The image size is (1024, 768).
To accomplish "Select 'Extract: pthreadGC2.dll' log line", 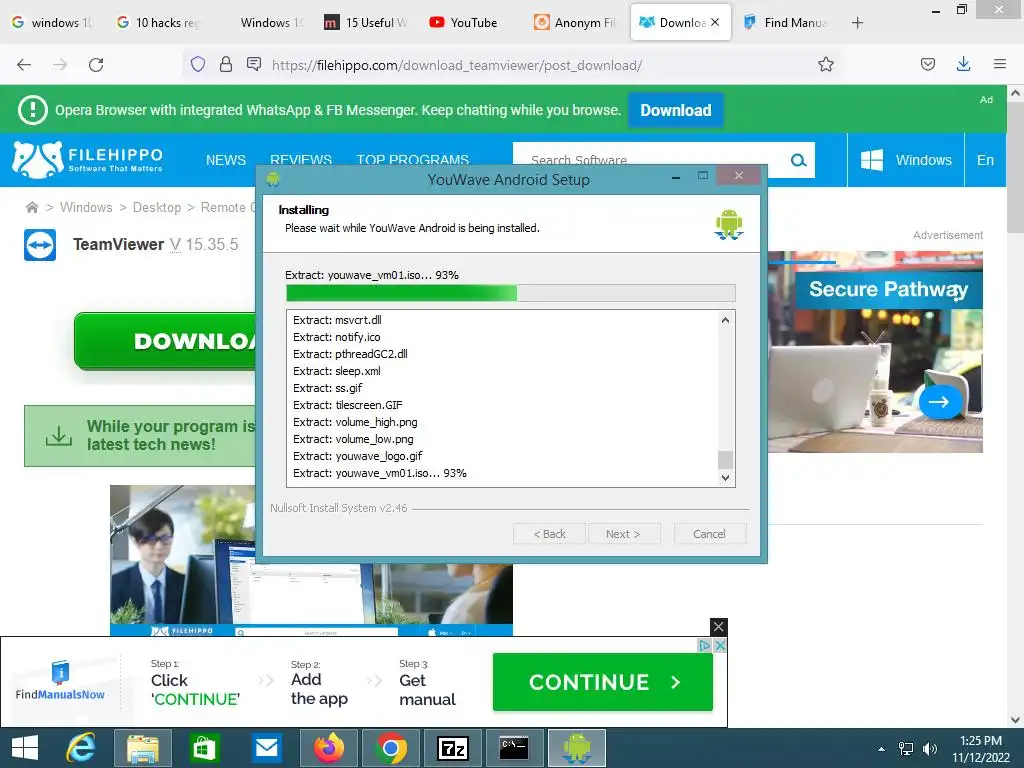I will 350,354.
